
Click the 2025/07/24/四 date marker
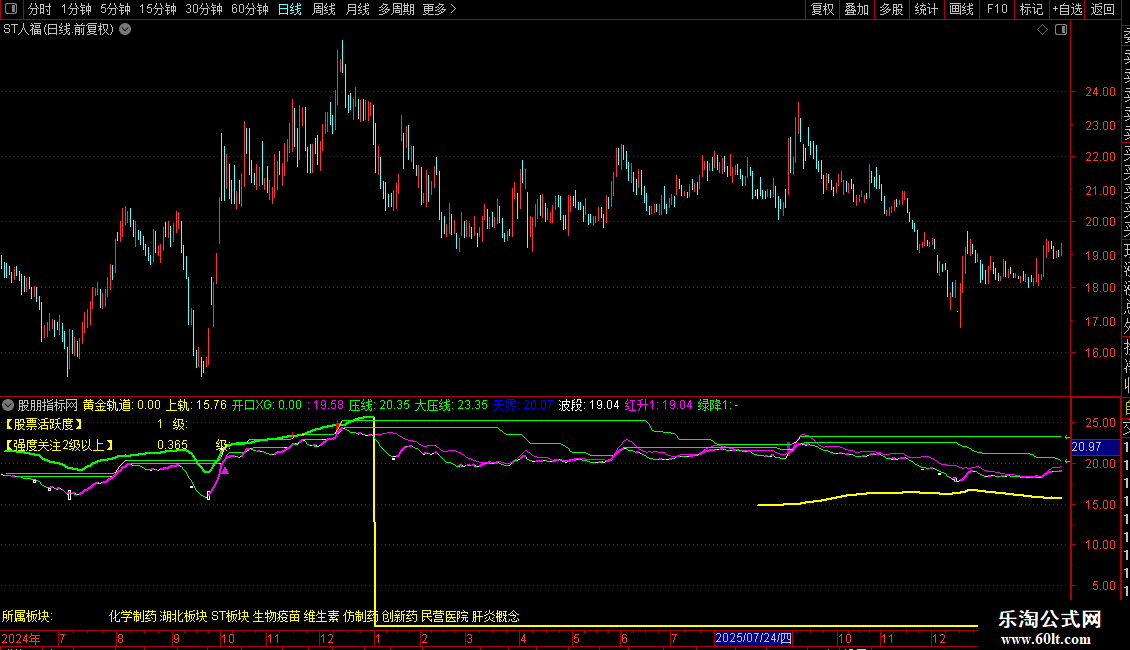tap(754, 638)
